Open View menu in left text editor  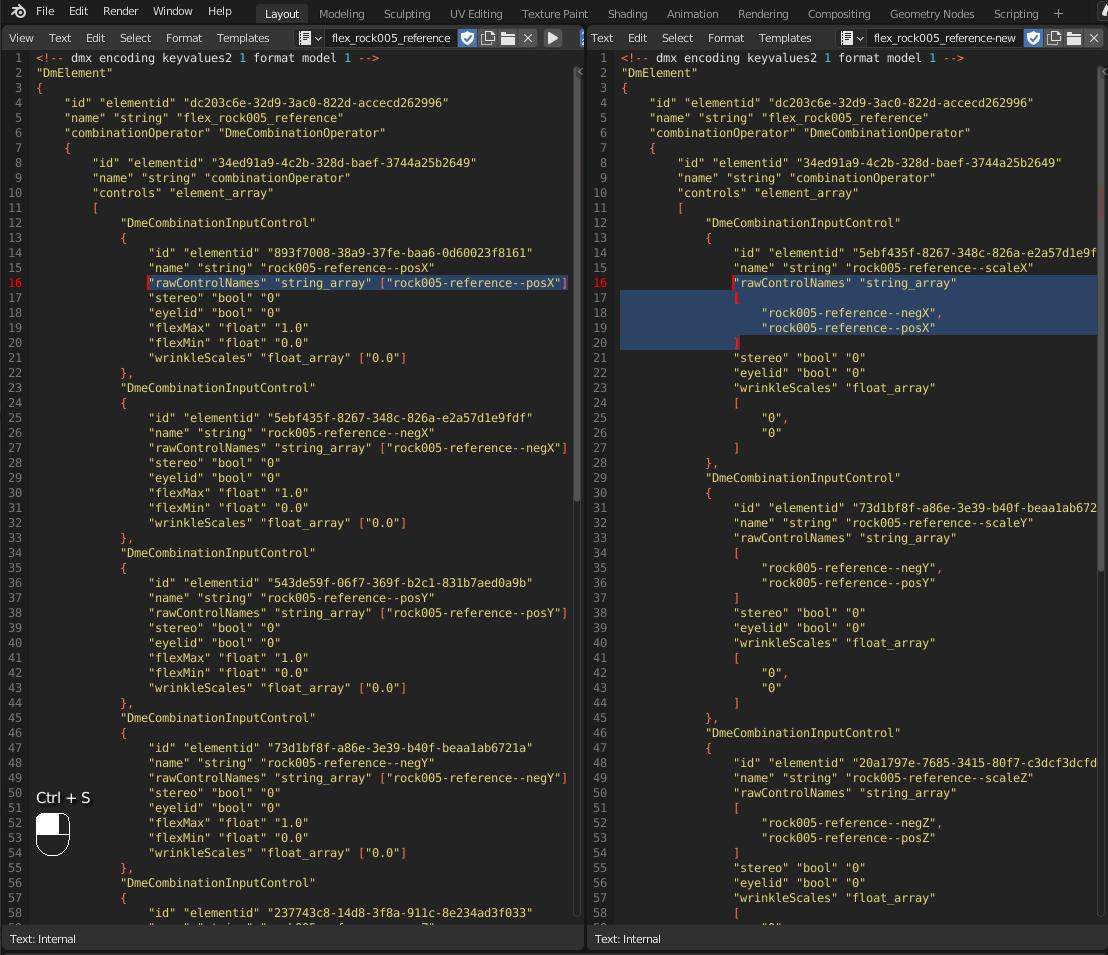pos(21,38)
